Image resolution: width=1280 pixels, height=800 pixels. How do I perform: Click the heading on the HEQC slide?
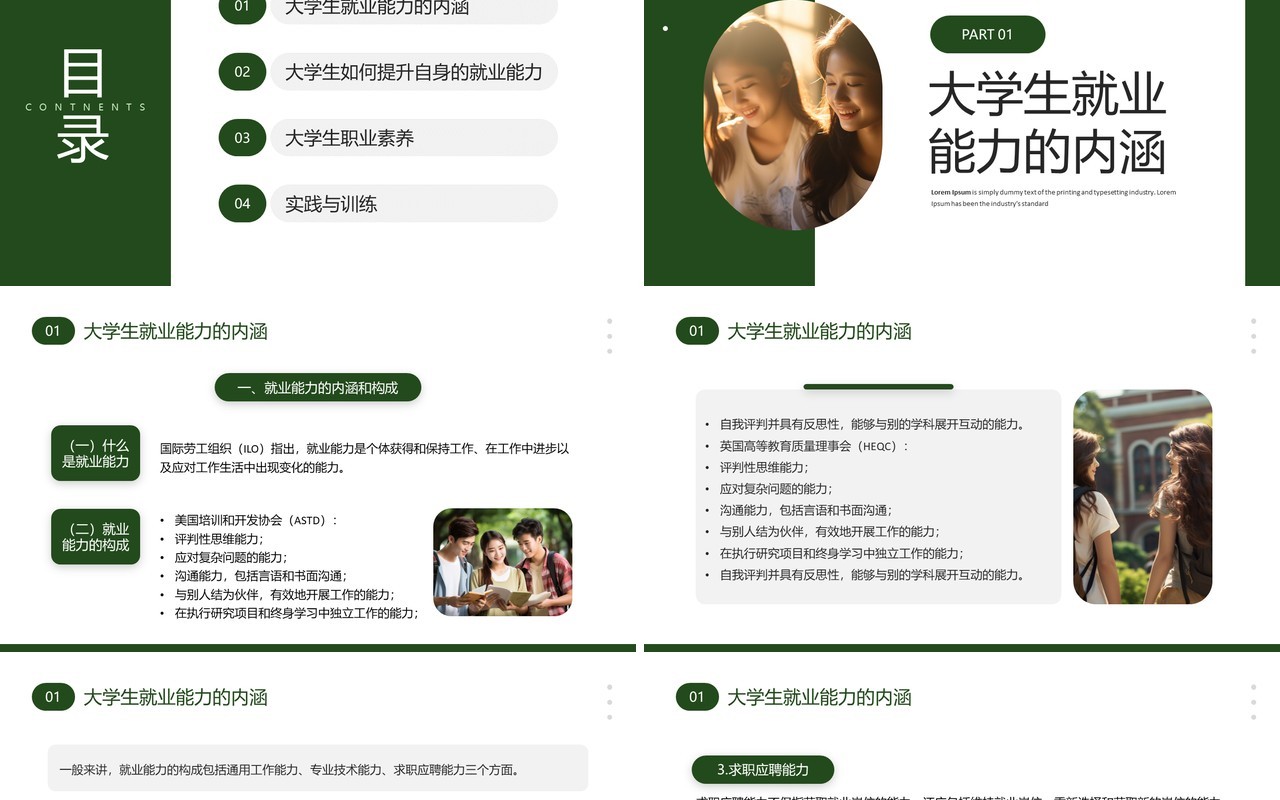(x=819, y=331)
